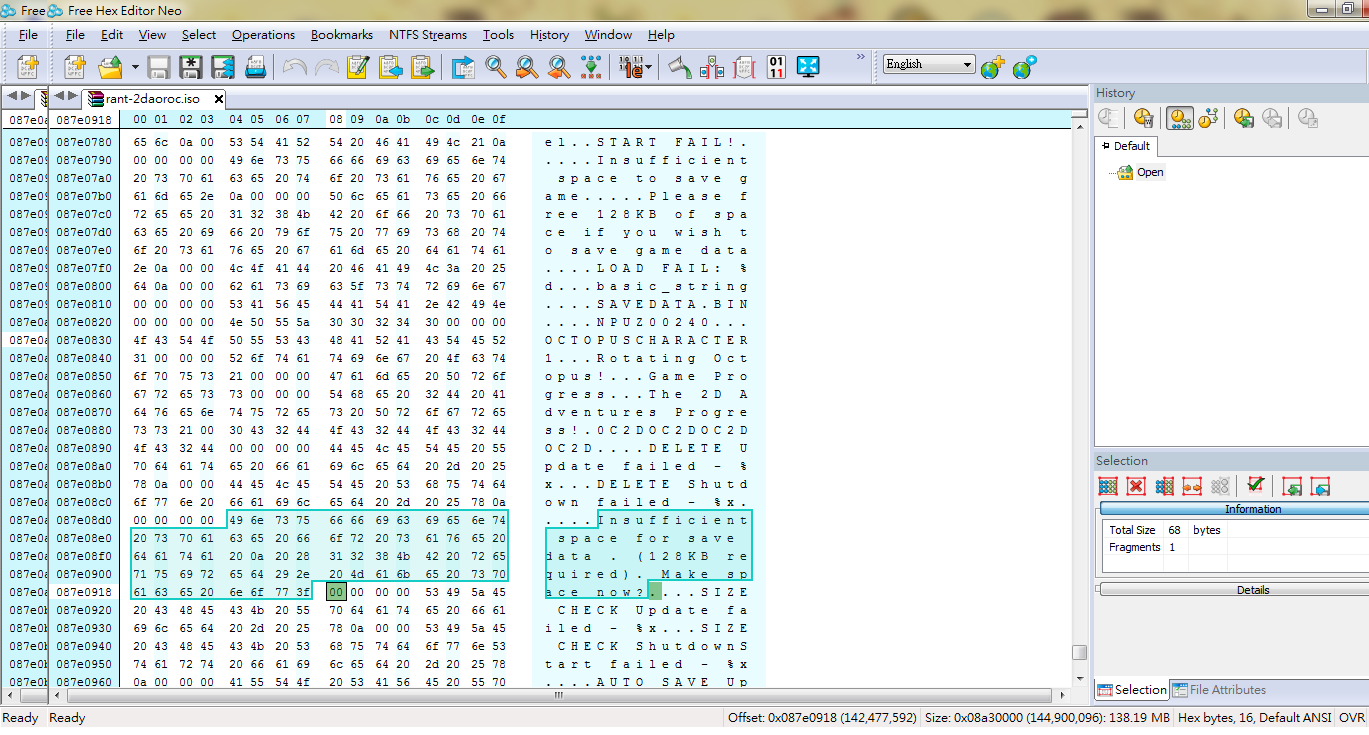Toggle the history list-view clock button
This screenshot has height=735, width=1369.
[1179, 118]
